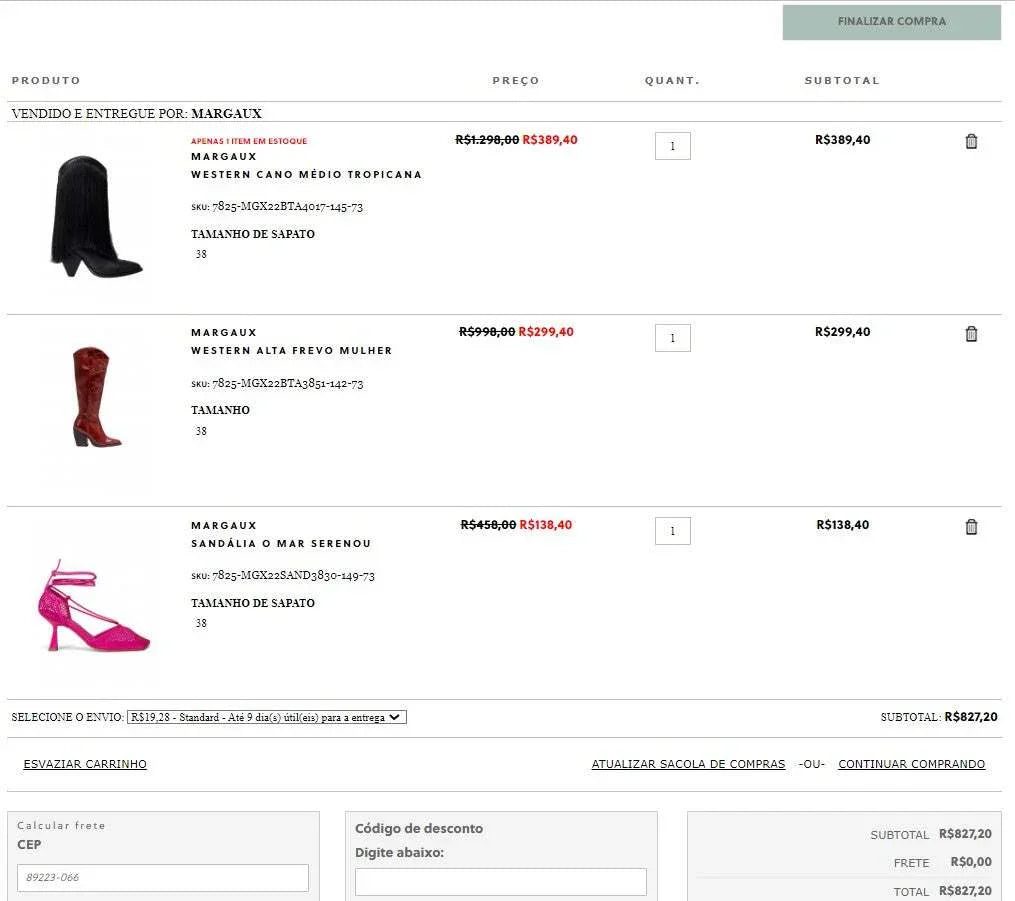Edit quantity for Western Cano Médio Tropicana
1015x901 pixels.
coord(673,146)
